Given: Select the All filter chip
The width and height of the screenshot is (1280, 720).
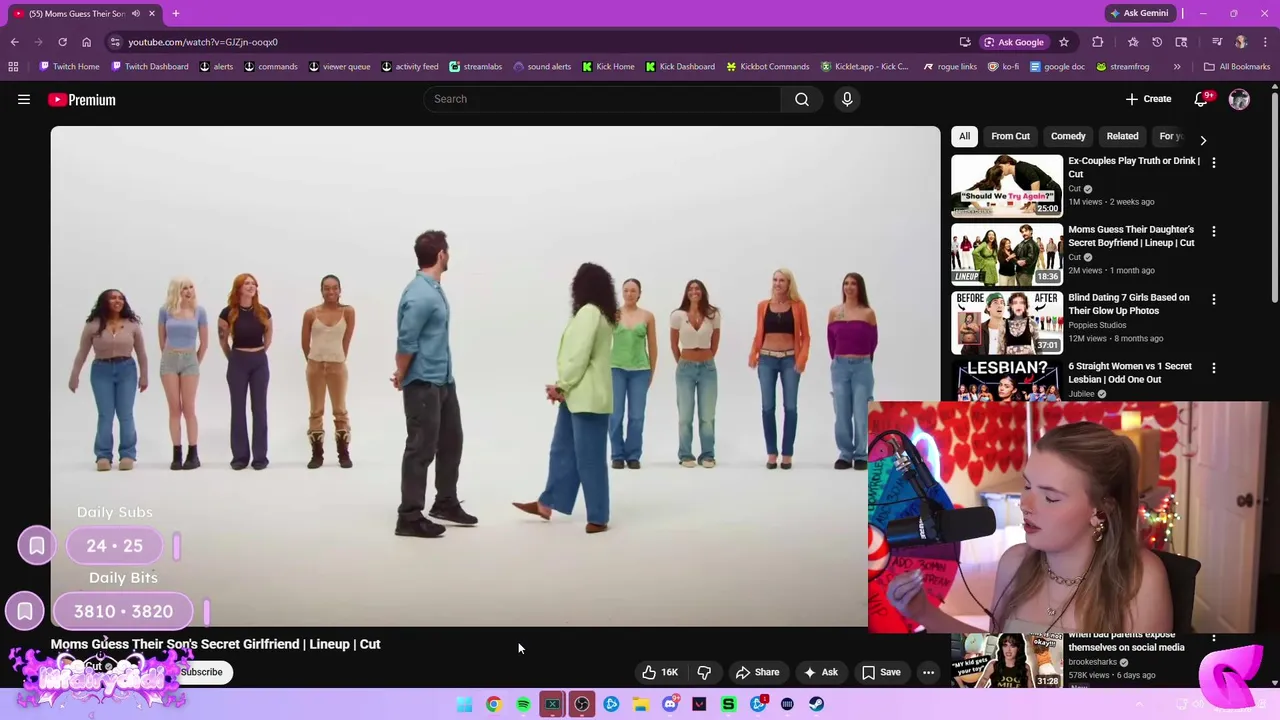Looking at the screenshot, I should click(964, 136).
